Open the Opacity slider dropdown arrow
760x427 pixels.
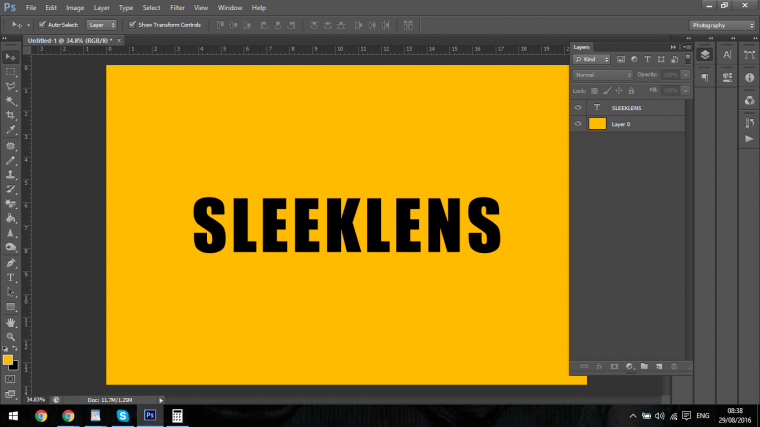pos(685,75)
